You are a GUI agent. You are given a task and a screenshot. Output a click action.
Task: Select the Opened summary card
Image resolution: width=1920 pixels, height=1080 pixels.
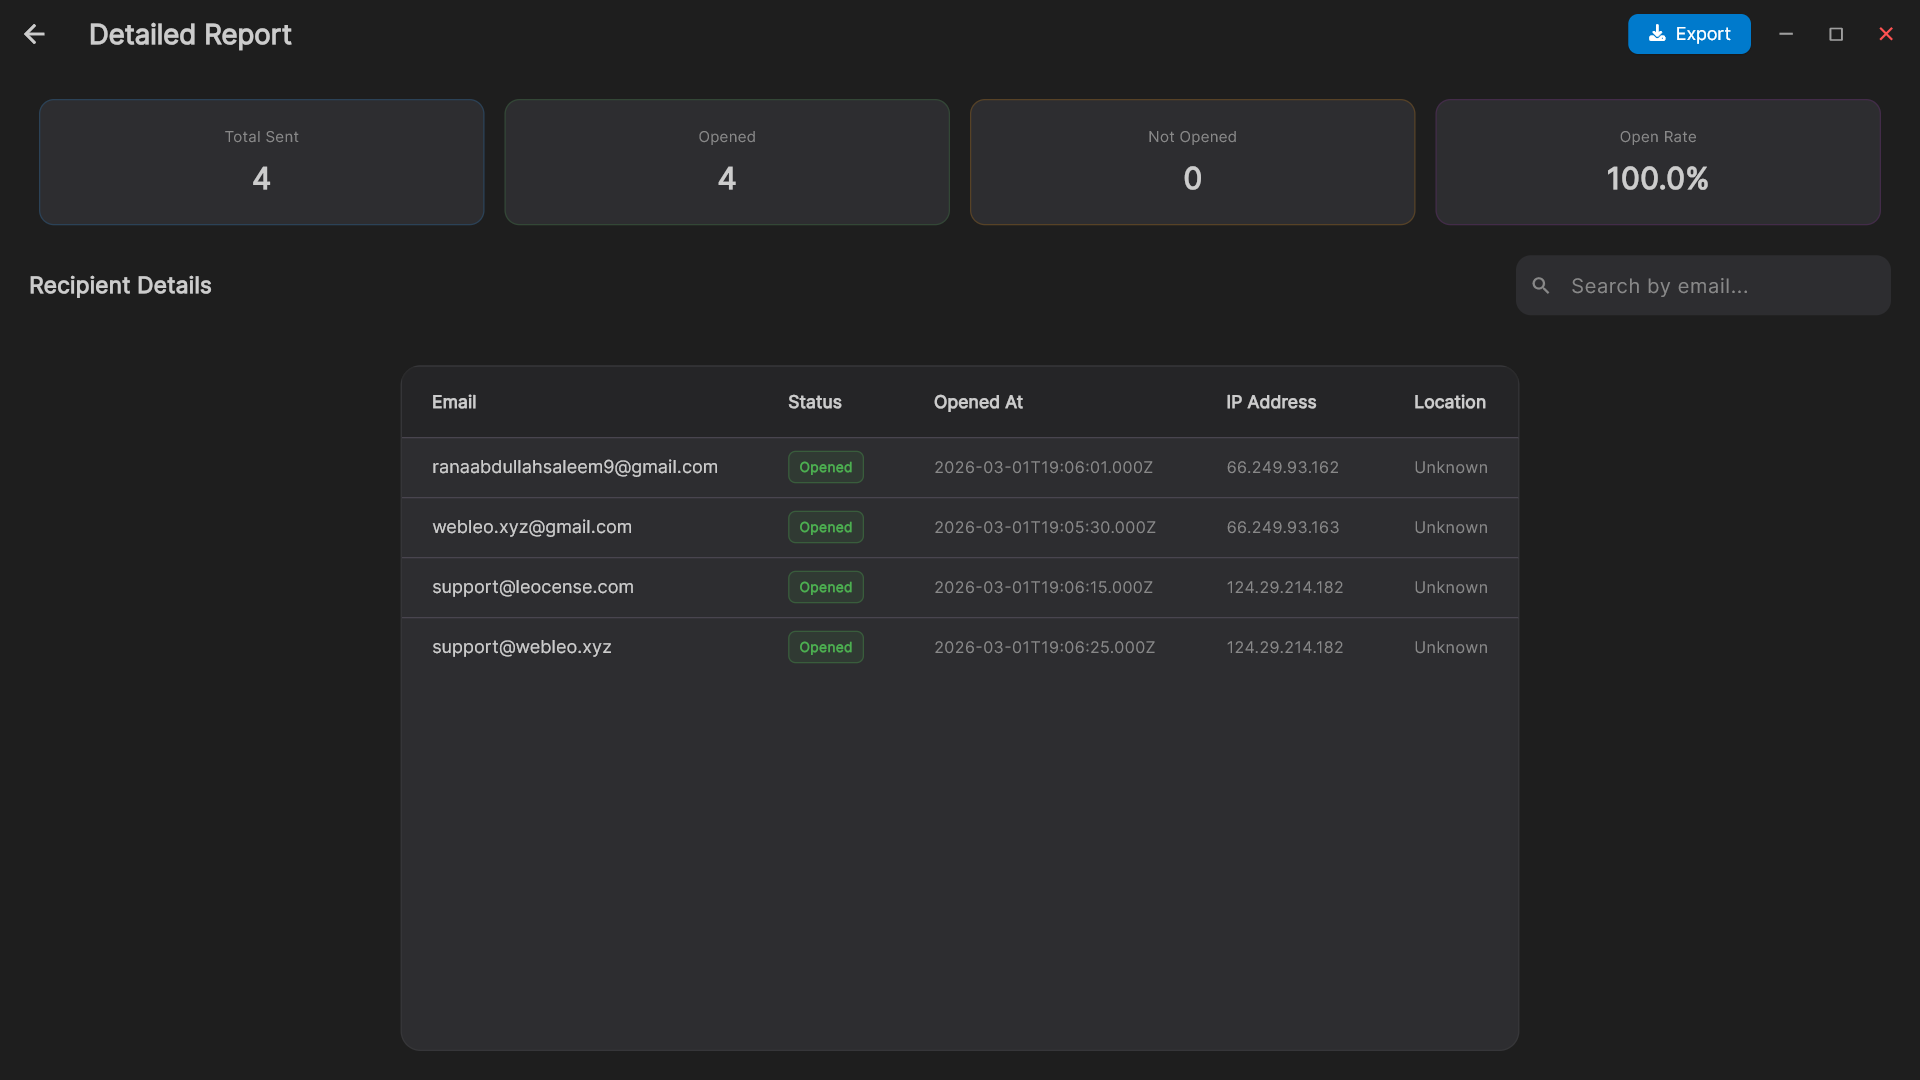coord(727,162)
